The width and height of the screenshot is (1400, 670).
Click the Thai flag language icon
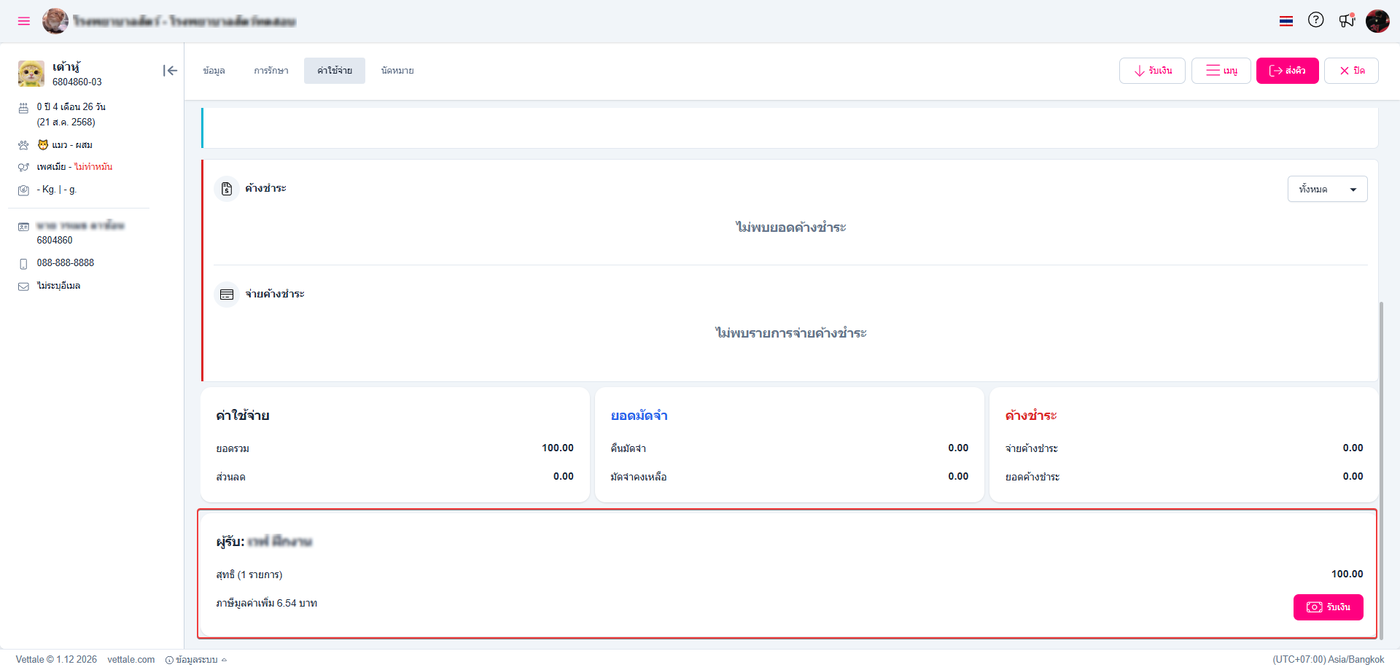[x=1286, y=21]
